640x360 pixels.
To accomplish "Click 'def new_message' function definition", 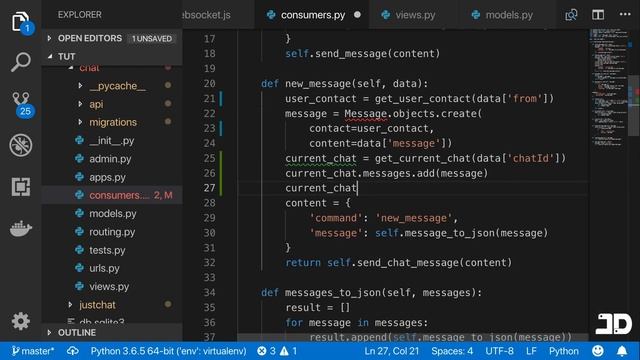I will click(344, 84).
